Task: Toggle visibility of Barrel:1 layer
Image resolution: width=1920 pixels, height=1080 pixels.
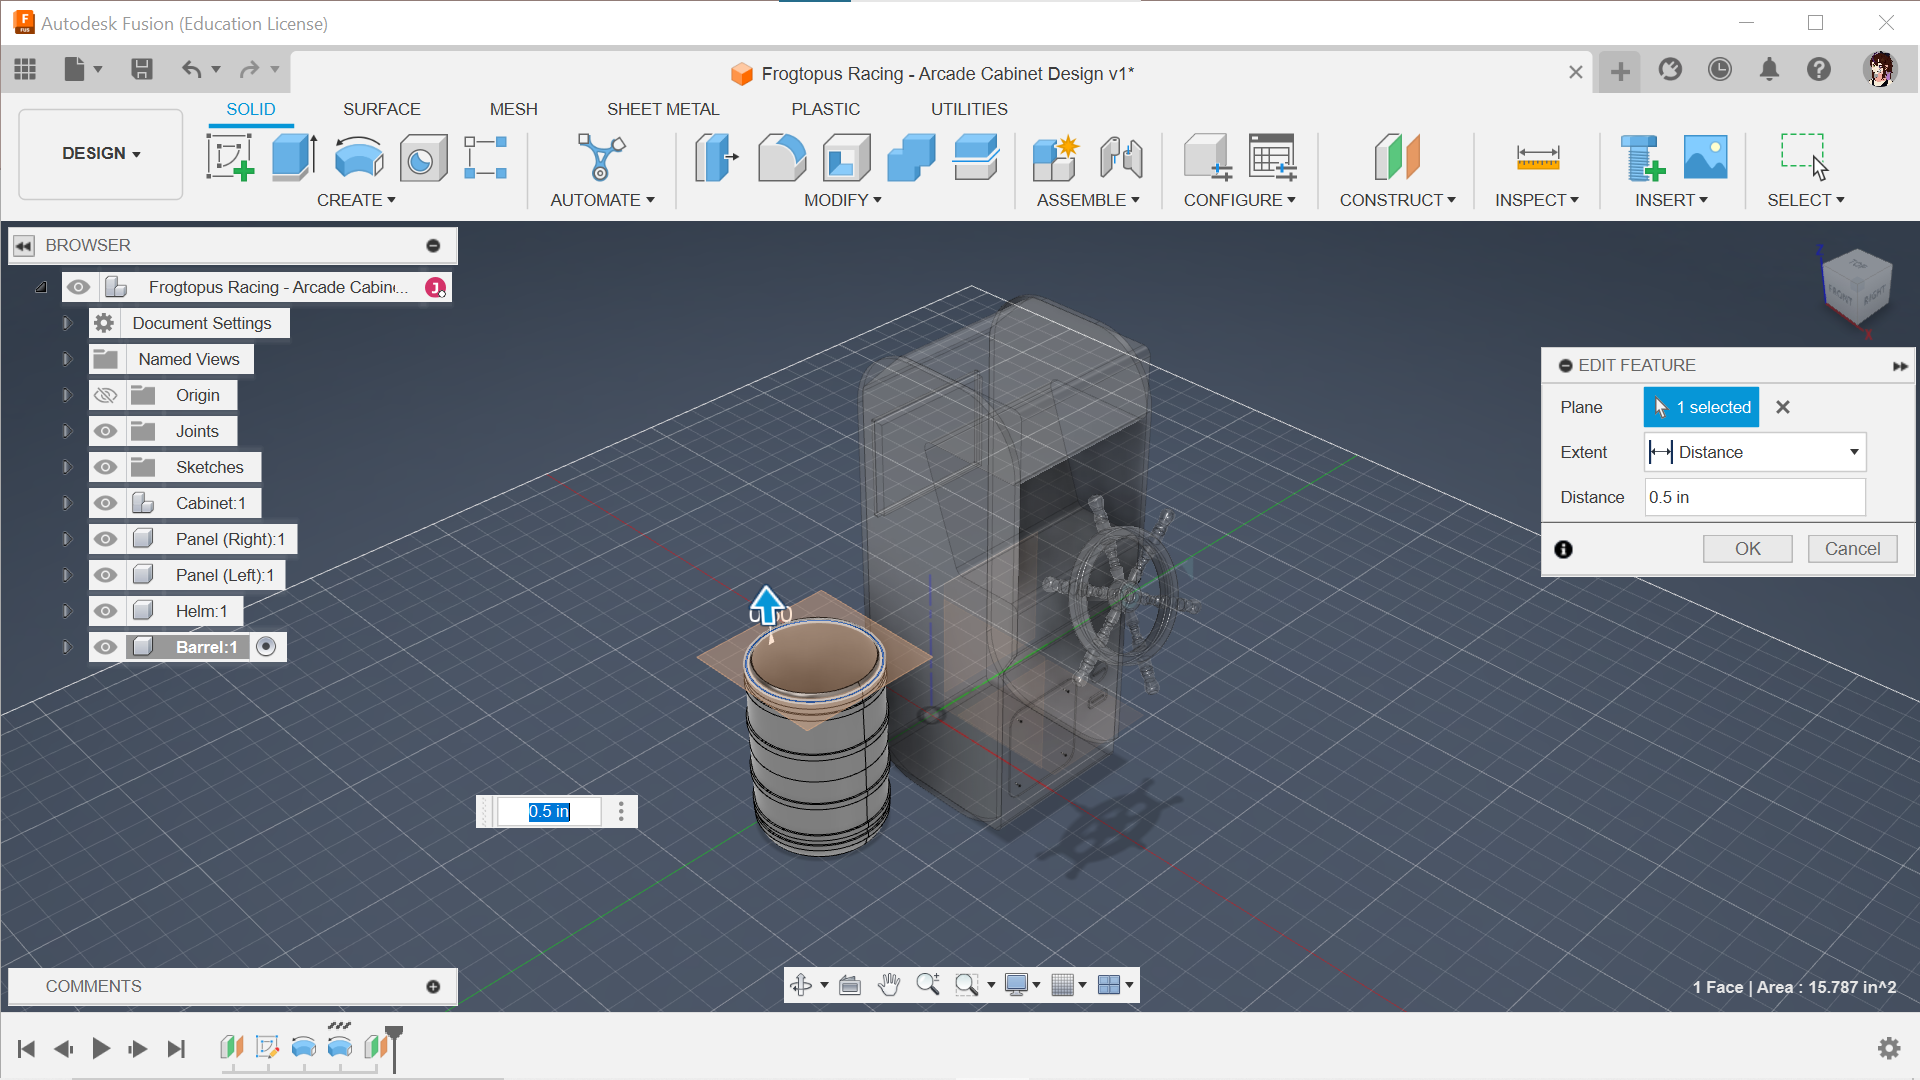Action: click(103, 646)
